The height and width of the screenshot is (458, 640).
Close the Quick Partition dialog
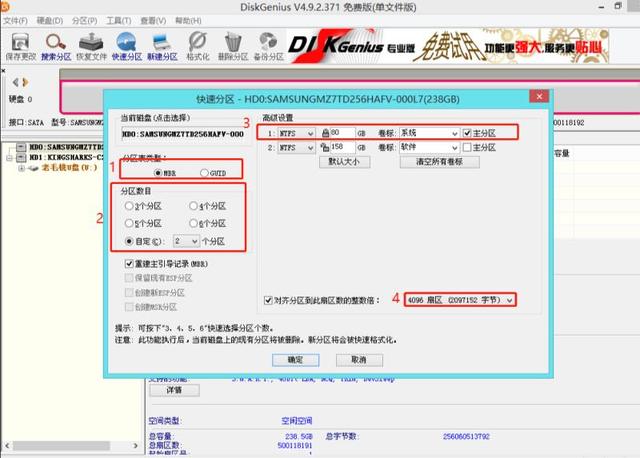(x=539, y=96)
